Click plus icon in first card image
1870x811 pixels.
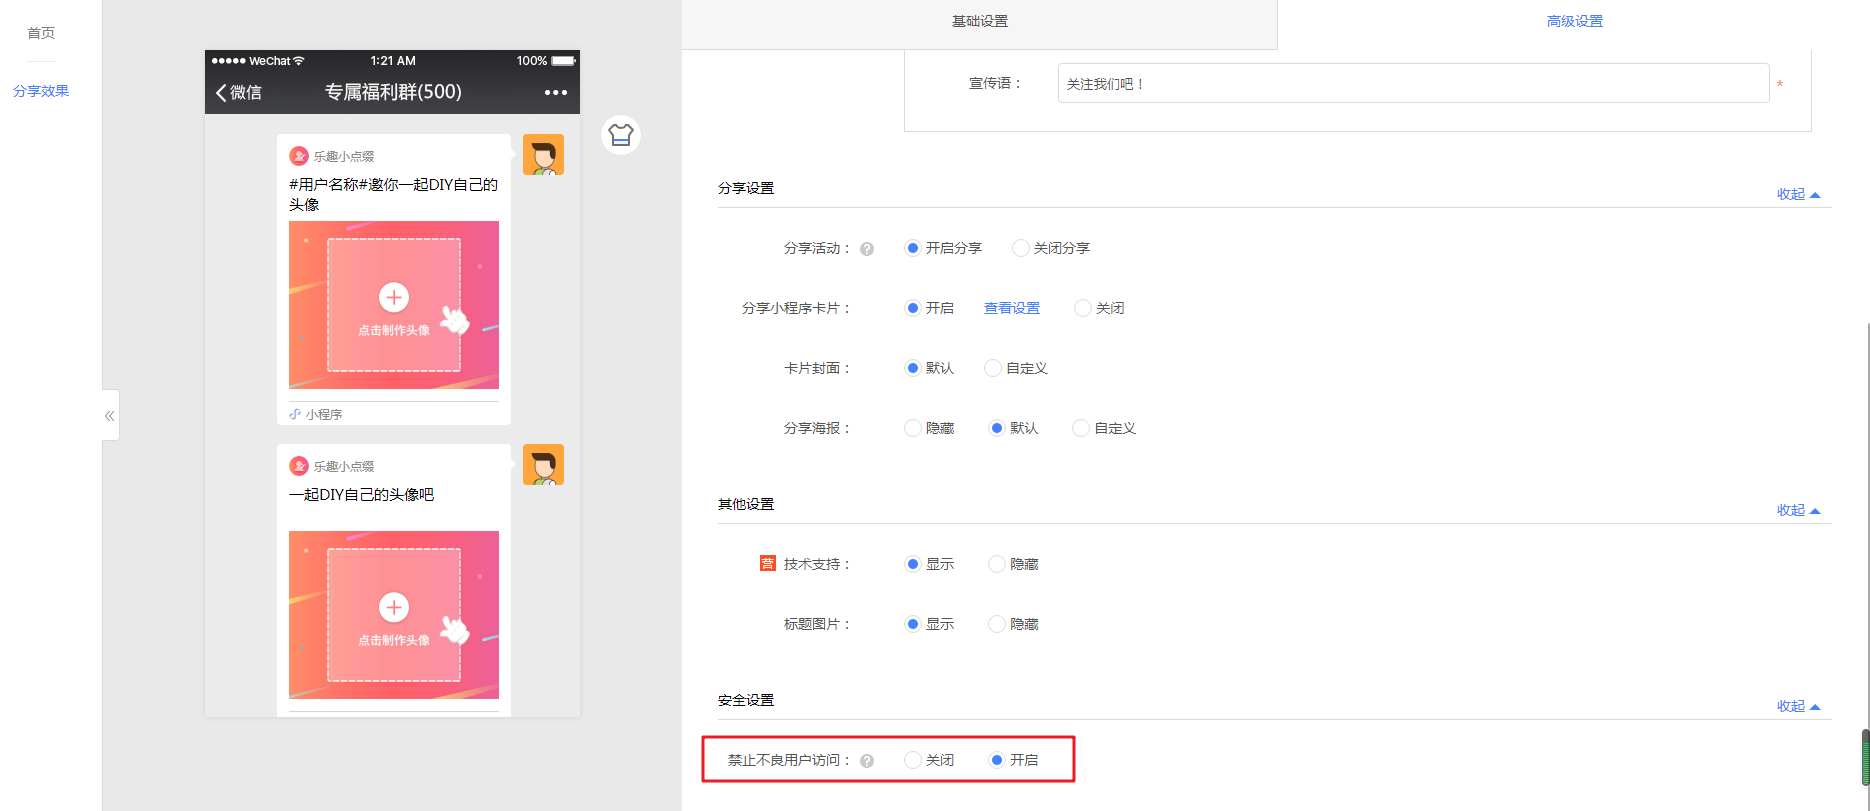tap(394, 297)
